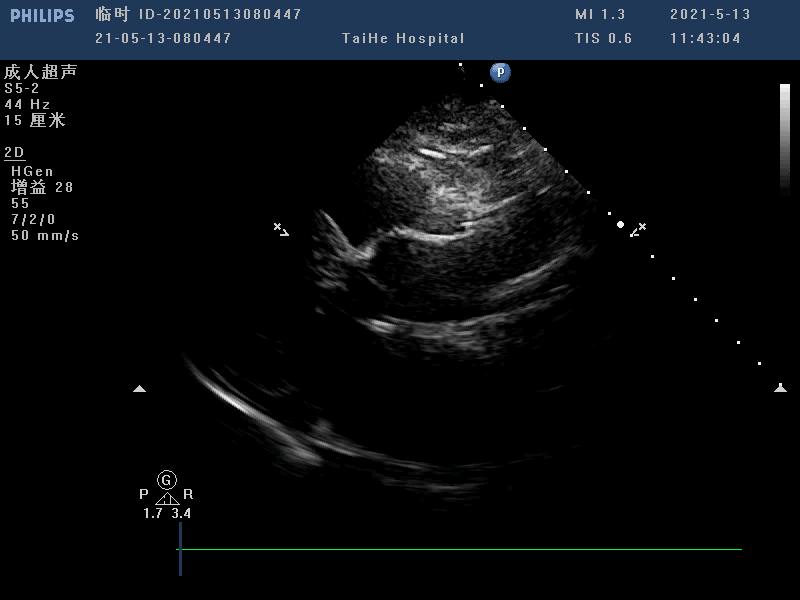The image size is (800, 600).
Task: Click the left caliper arrow marker
Action: 281,229
